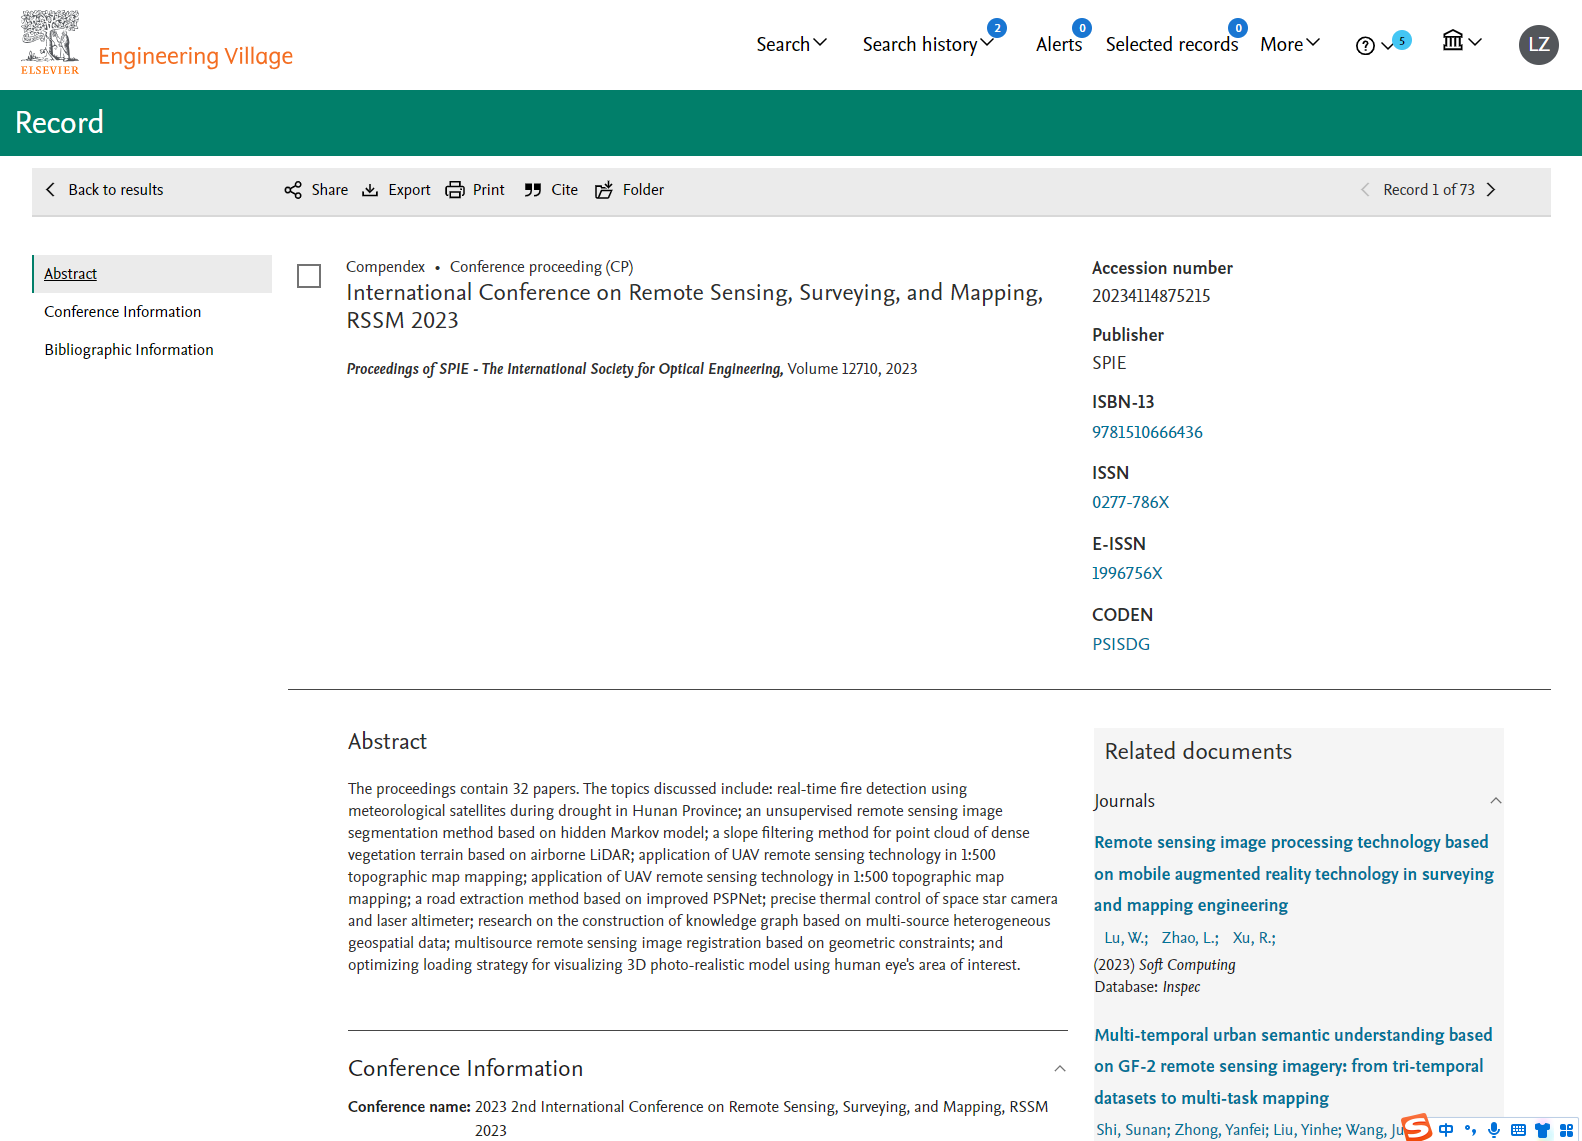Click author link Zhao, L.
The height and width of the screenshot is (1141, 1582).
[1190, 938]
